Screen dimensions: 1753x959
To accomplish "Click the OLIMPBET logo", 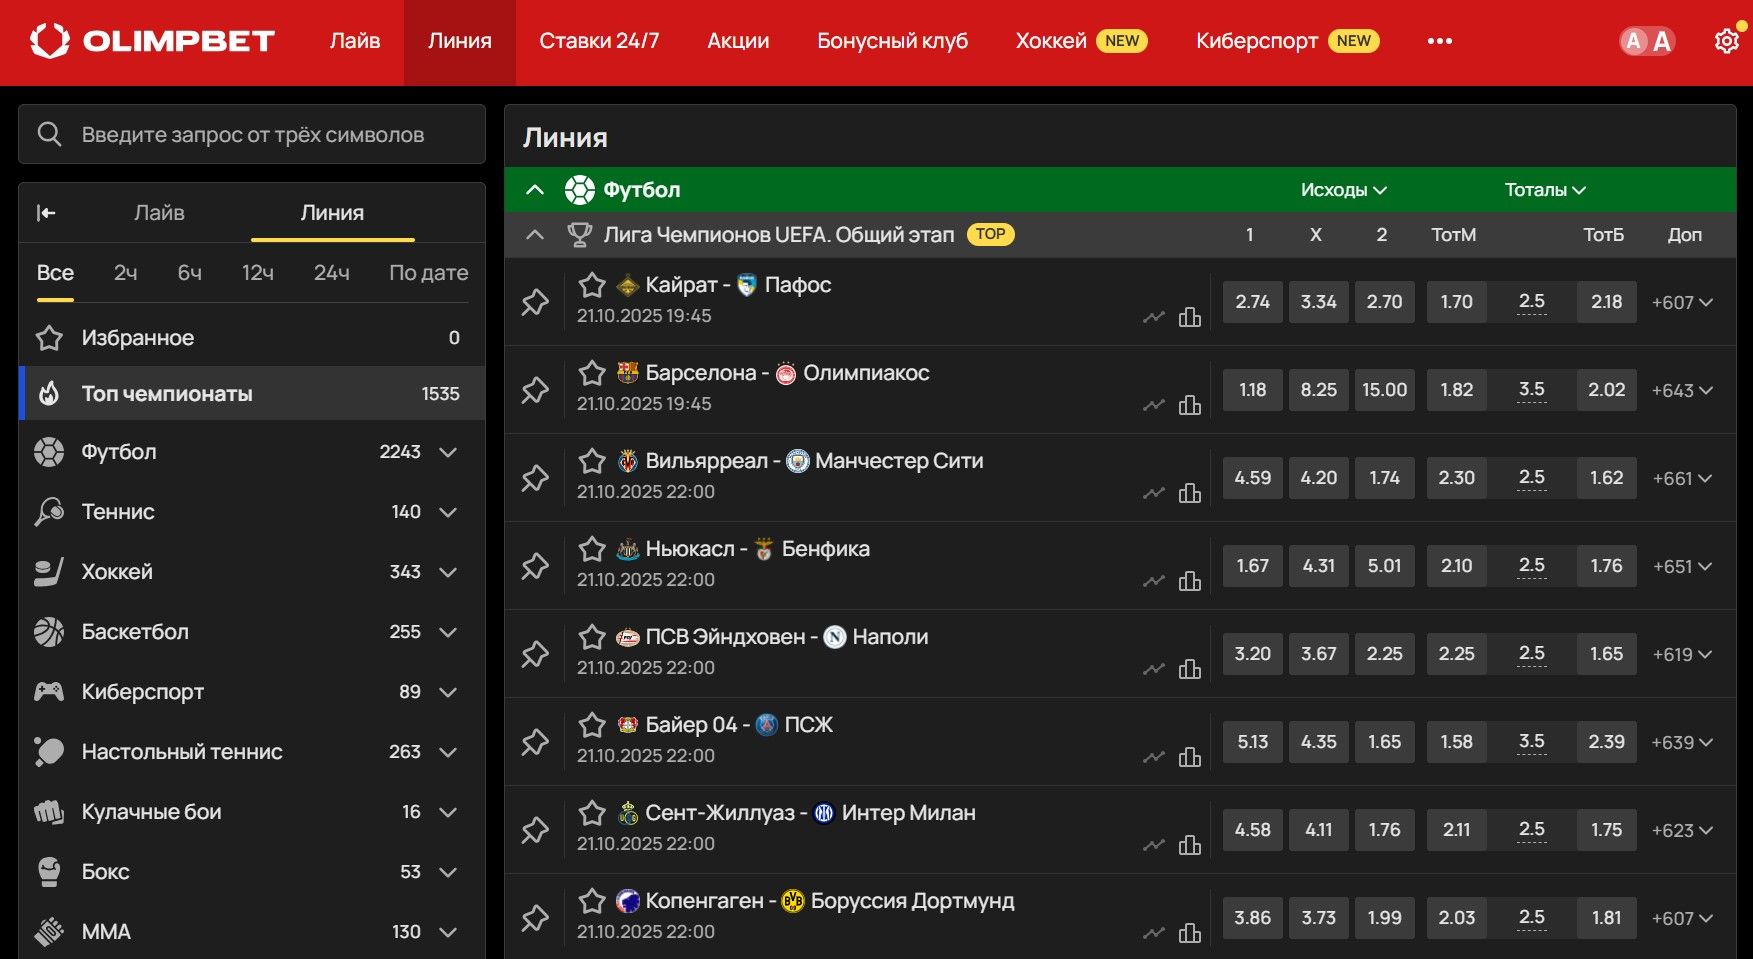I will click(x=152, y=41).
